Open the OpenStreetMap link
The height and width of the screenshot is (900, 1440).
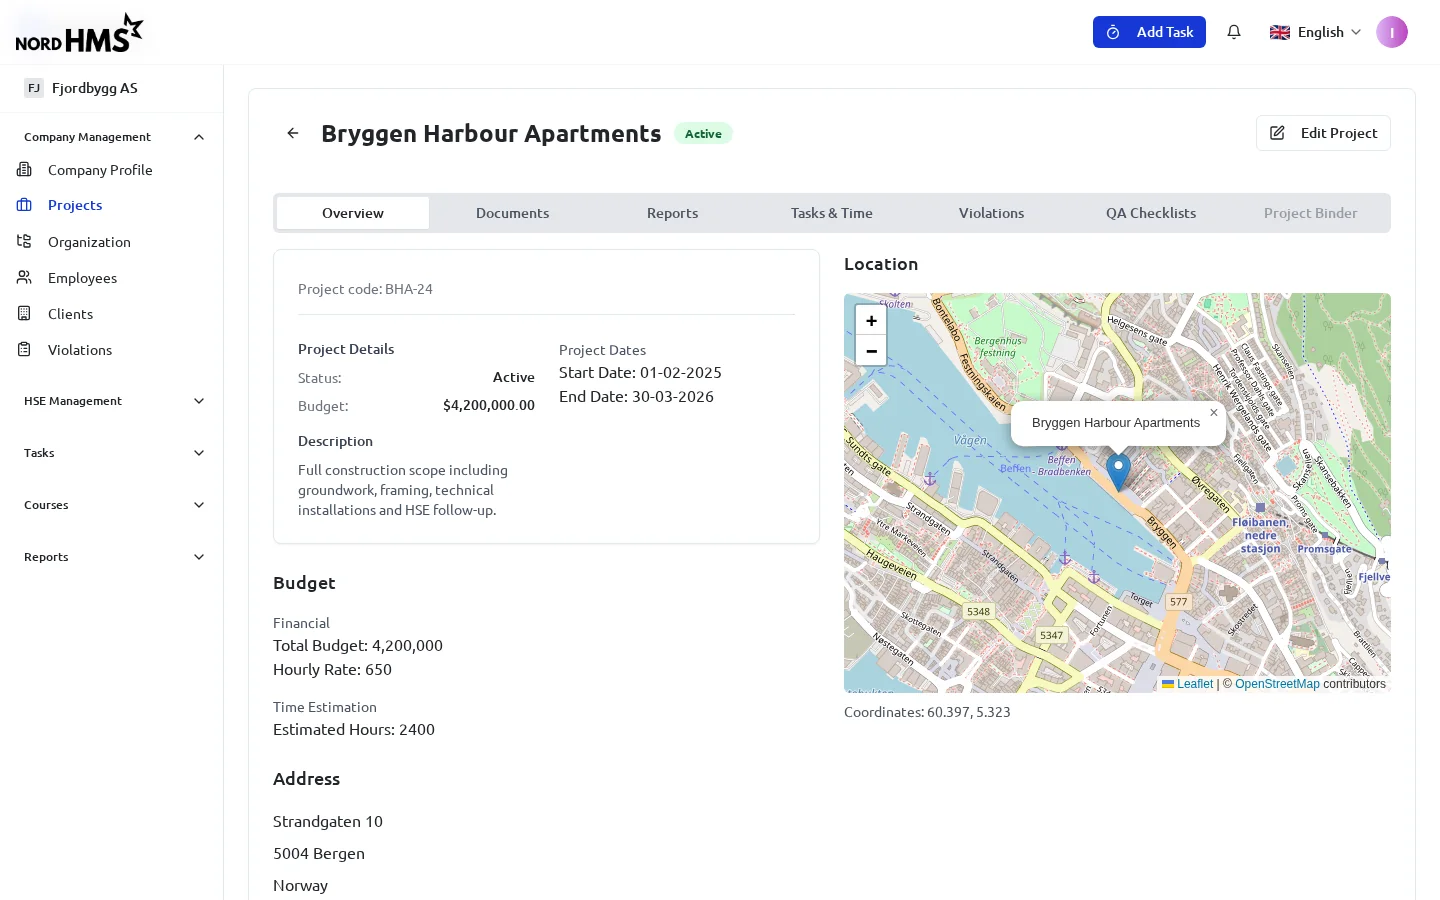(x=1277, y=684)
